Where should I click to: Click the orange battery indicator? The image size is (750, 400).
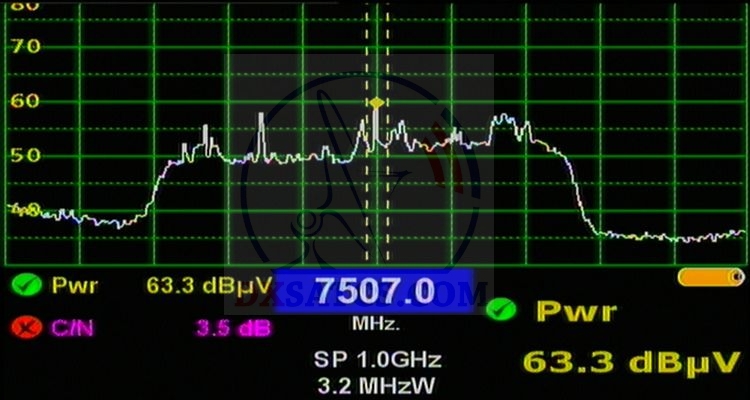(711, 277)
